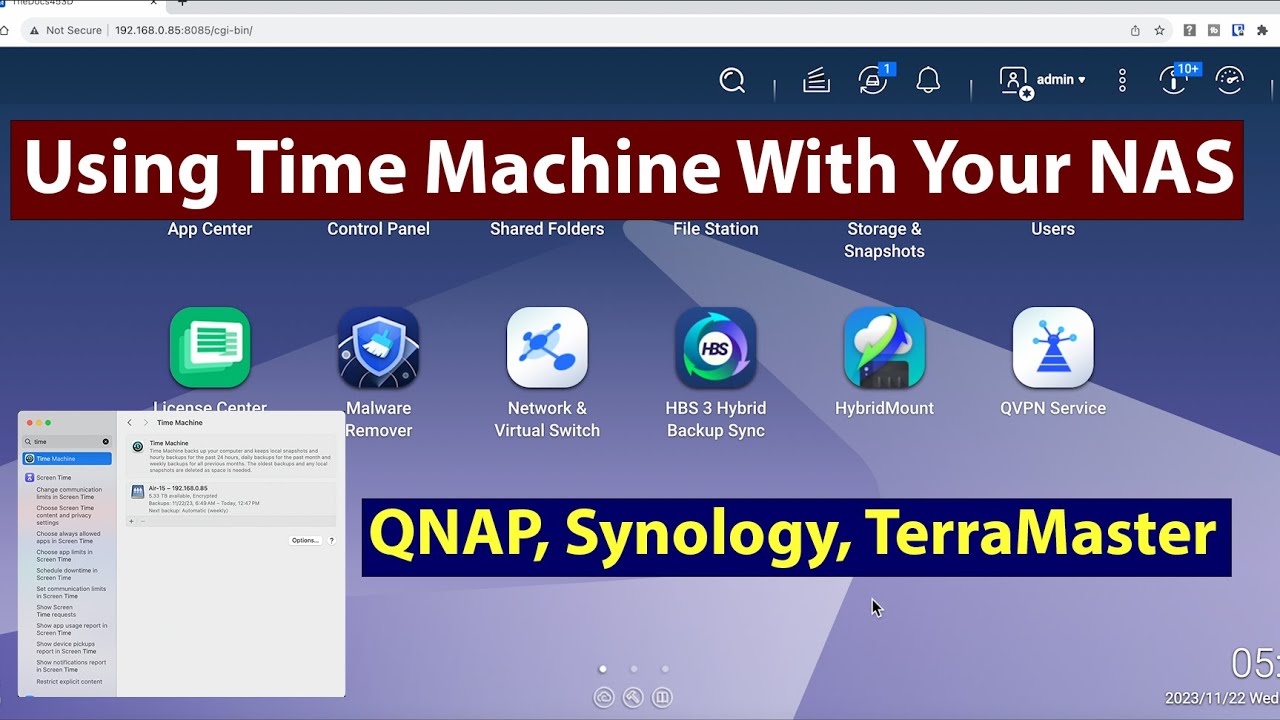Open the three-dot More options menu
Screen dimensions: 1280x720
click(x=1123, y=81)
